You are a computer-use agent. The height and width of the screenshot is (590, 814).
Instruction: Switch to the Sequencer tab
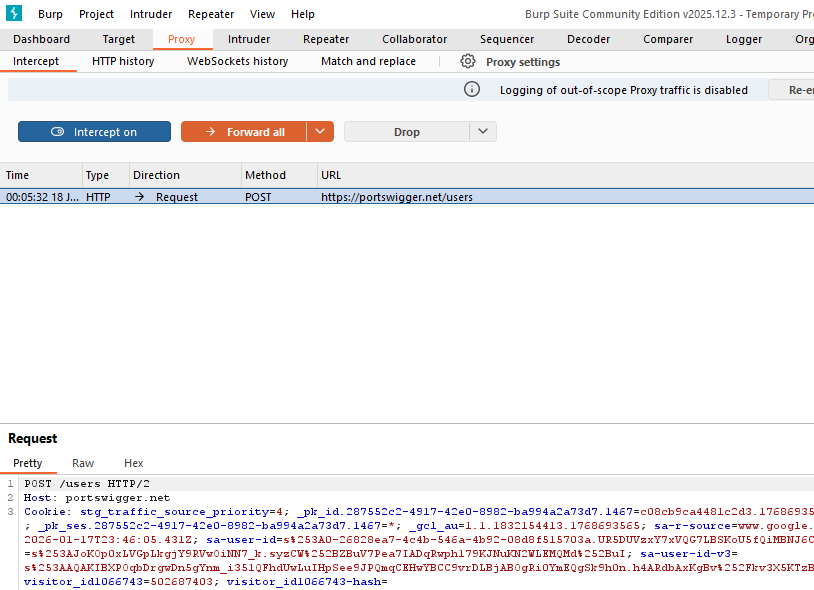pyautogui.click(x=507, y=39)
